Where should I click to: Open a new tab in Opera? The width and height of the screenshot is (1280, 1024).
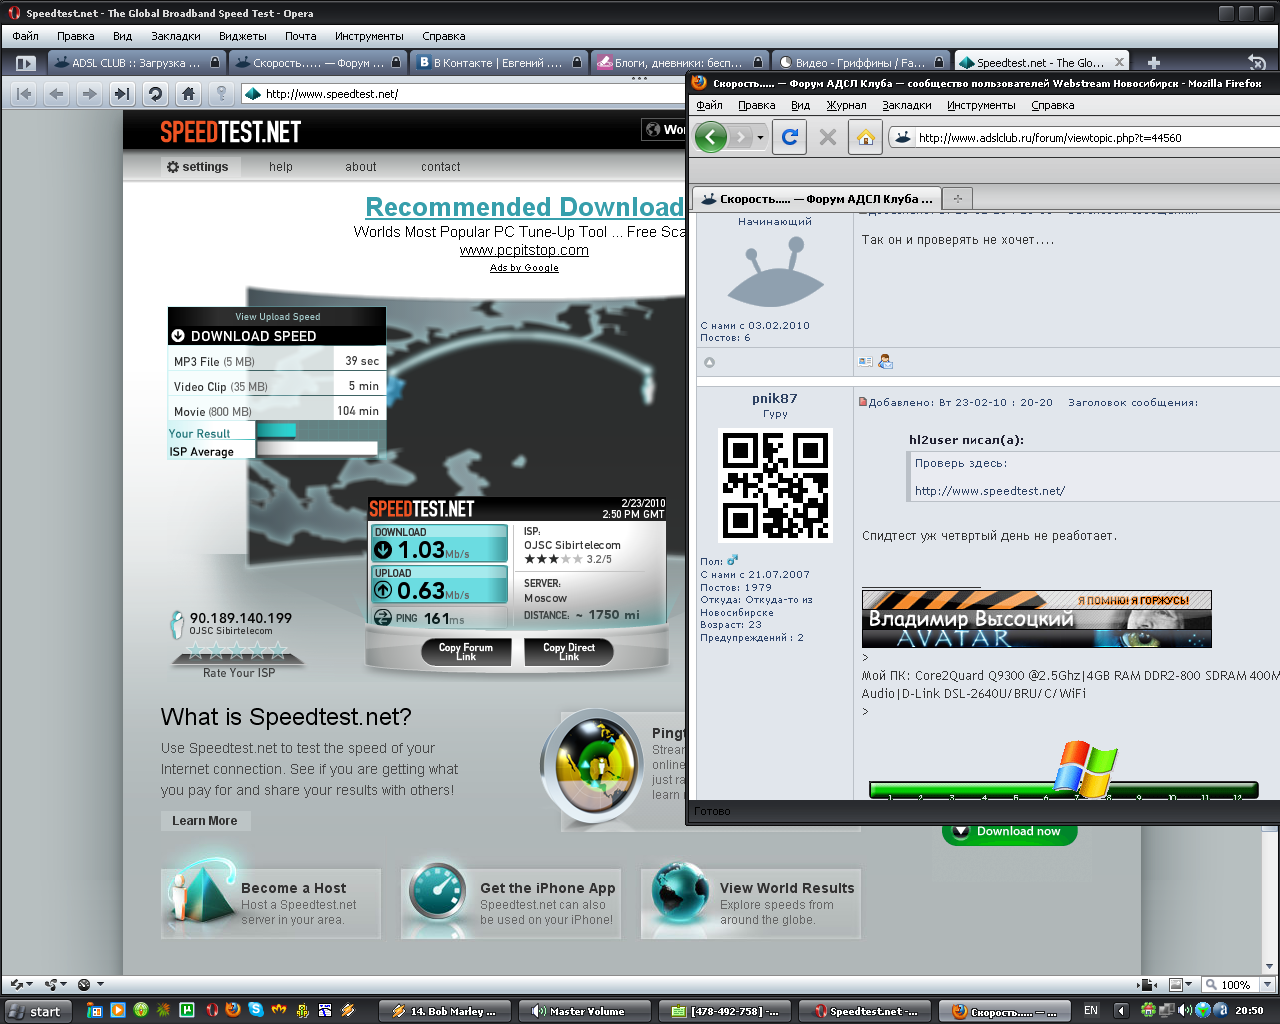pos(1153,63)
